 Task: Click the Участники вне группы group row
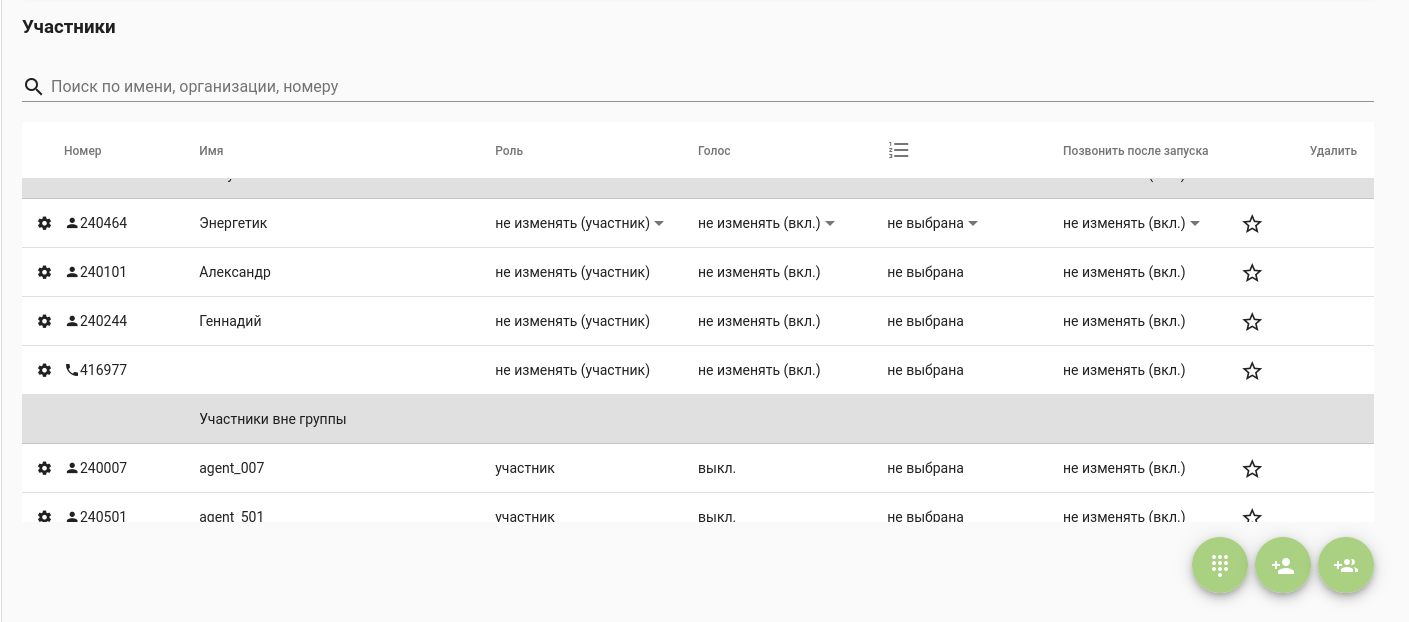click(x=273, y=419)
